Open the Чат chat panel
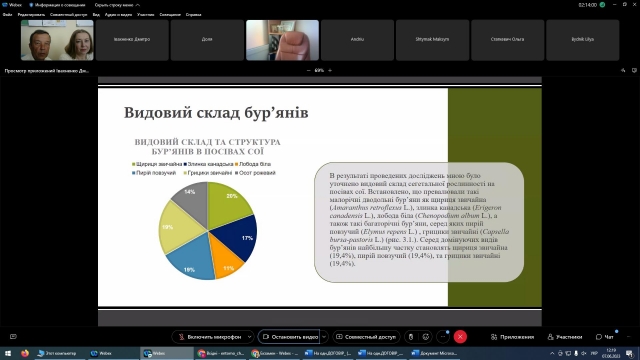 (604, 337)
